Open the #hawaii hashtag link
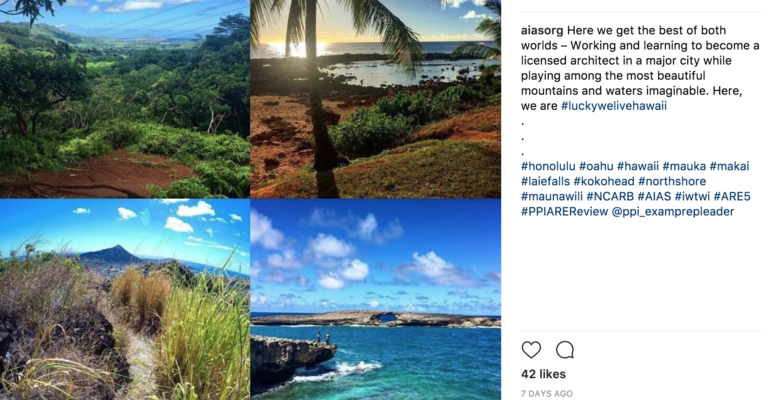The height and width of the screenshot is (400, 782). 638,166
